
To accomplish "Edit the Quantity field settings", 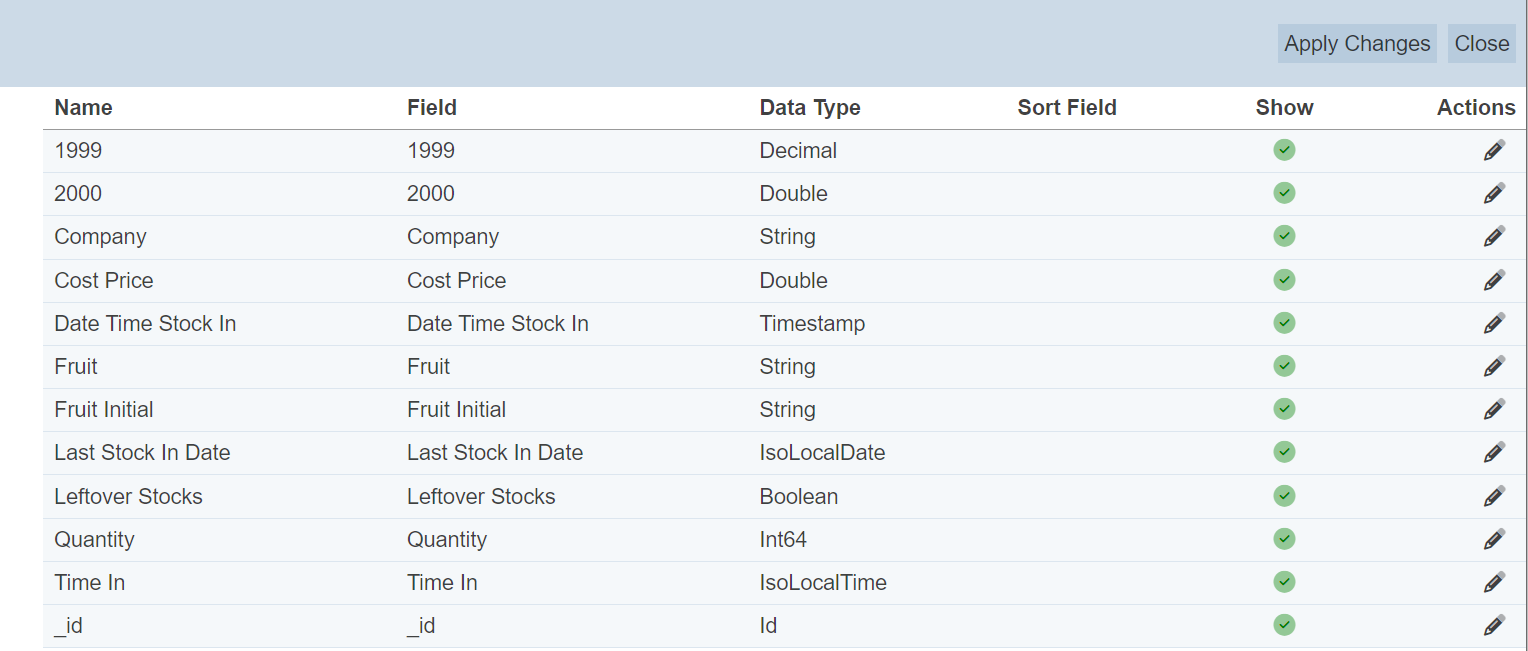I will (x=1494, y=540).
